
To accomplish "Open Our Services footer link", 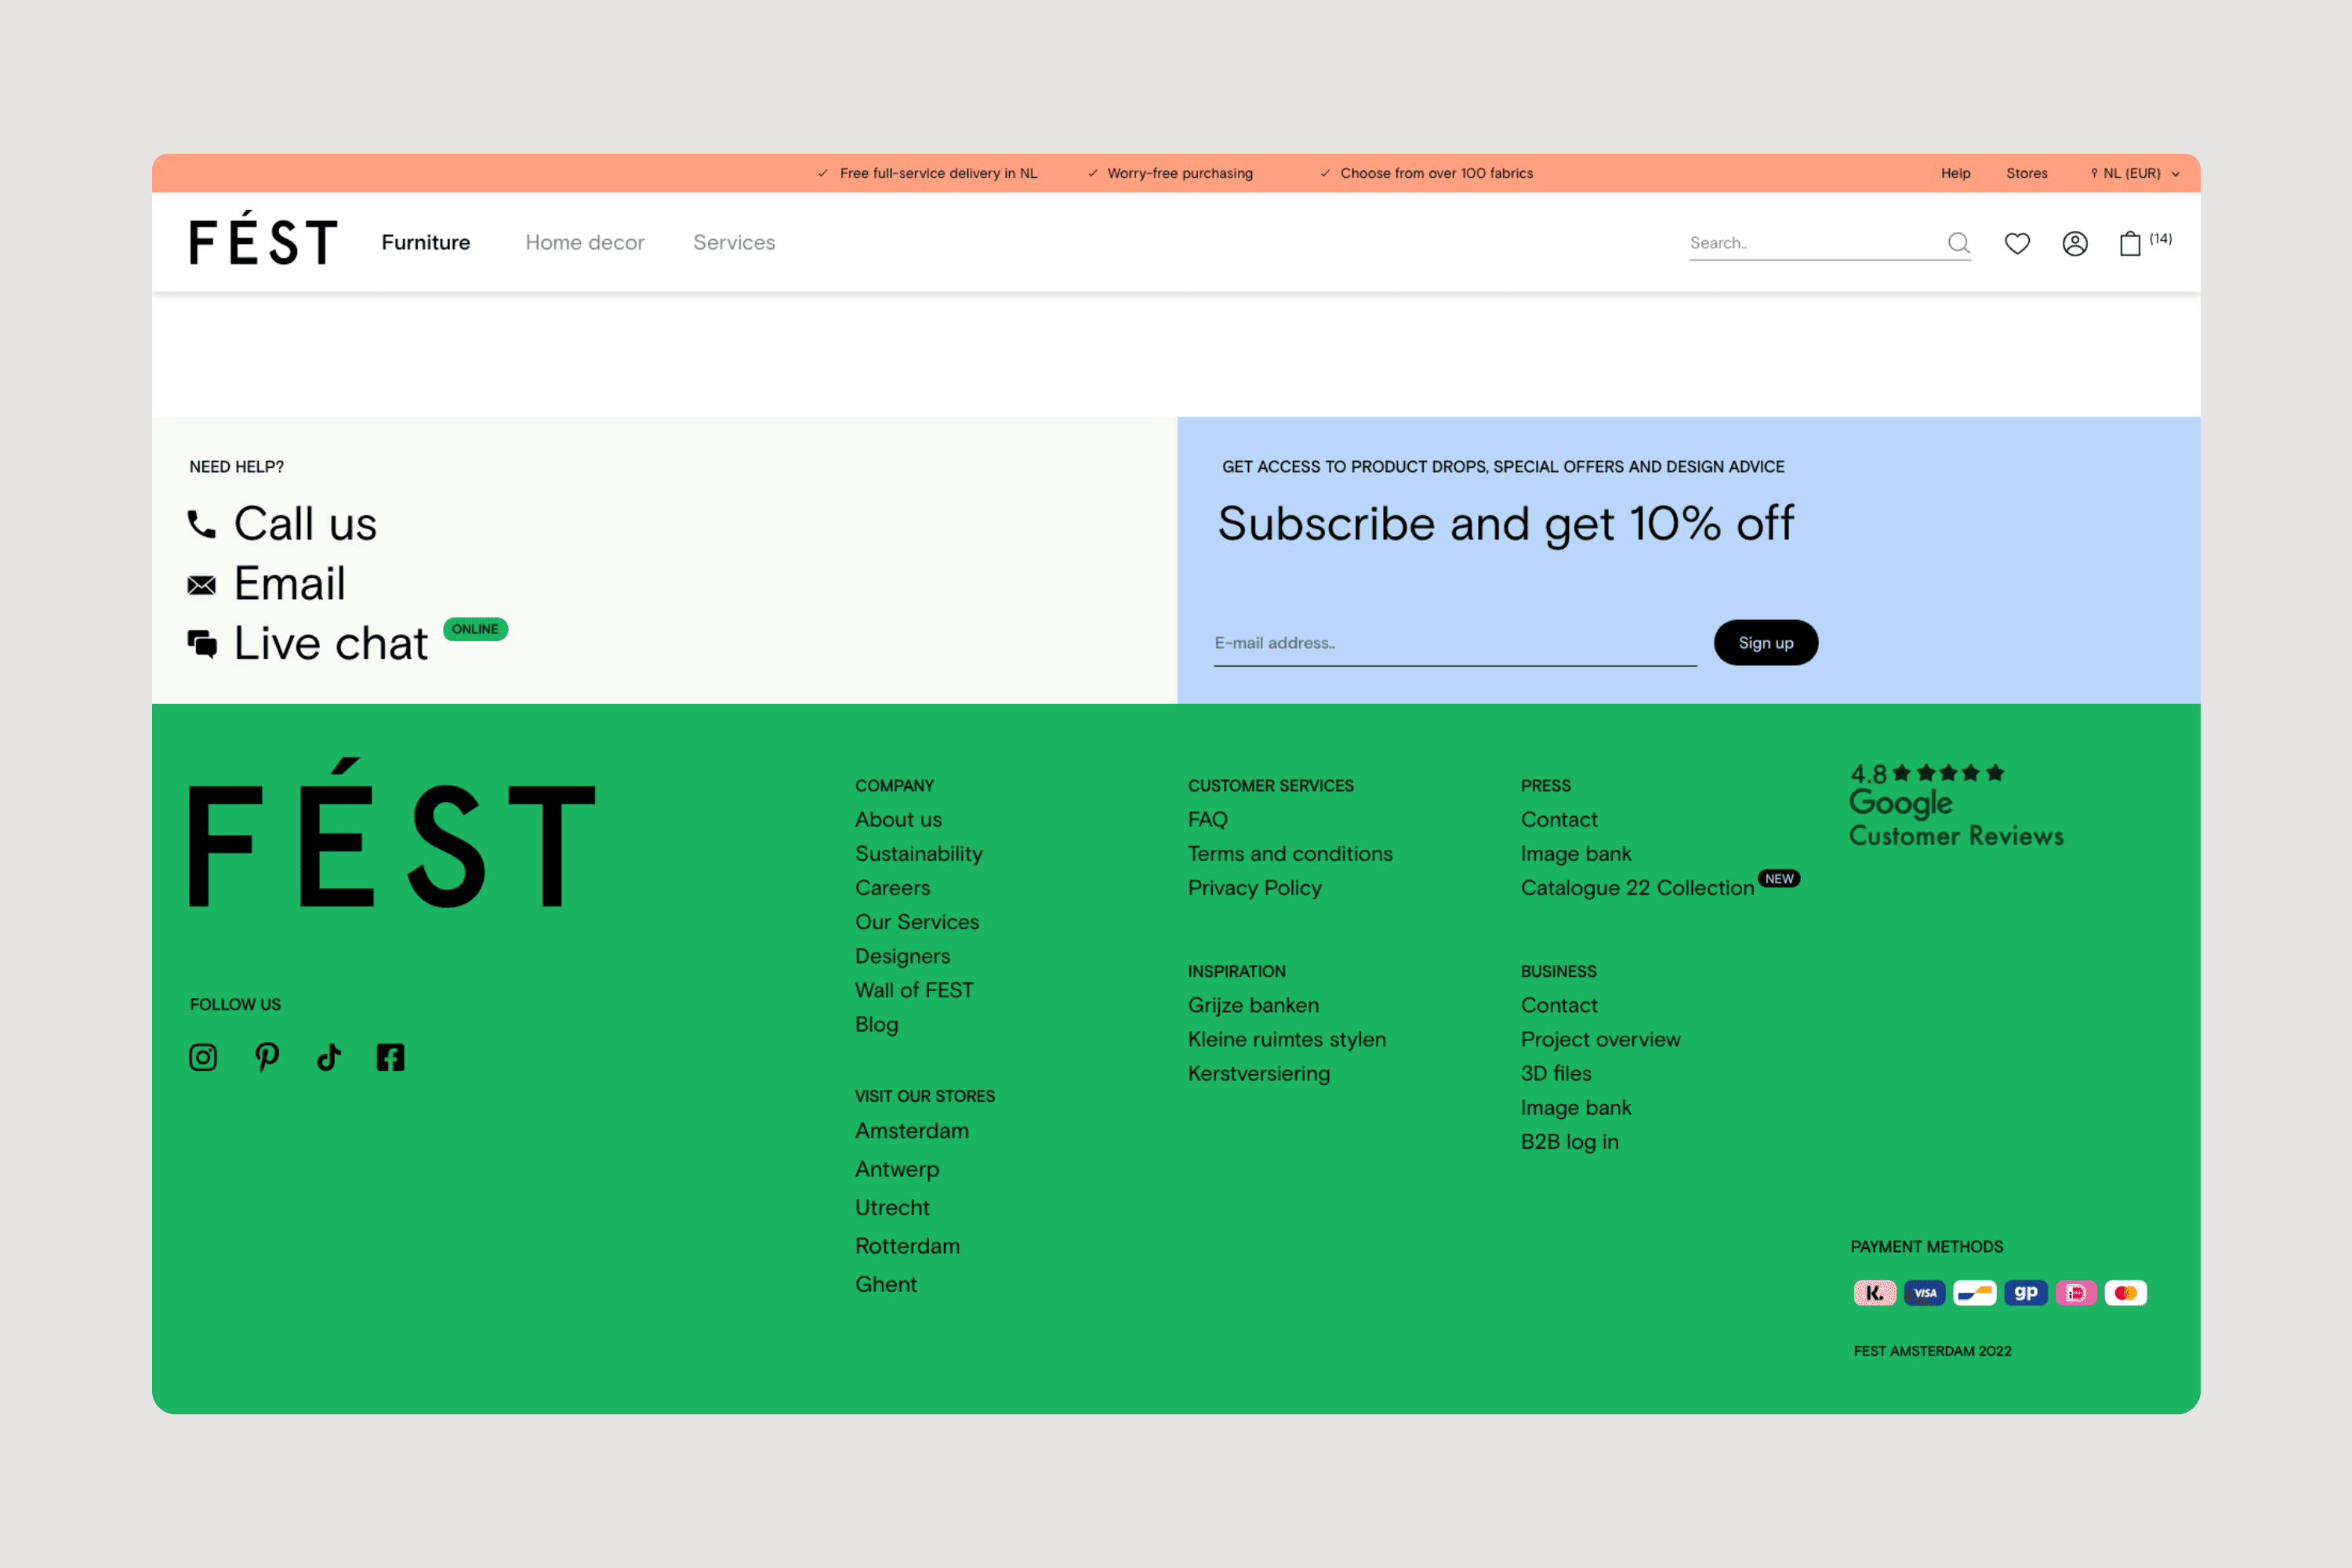I will coord(916,922).
